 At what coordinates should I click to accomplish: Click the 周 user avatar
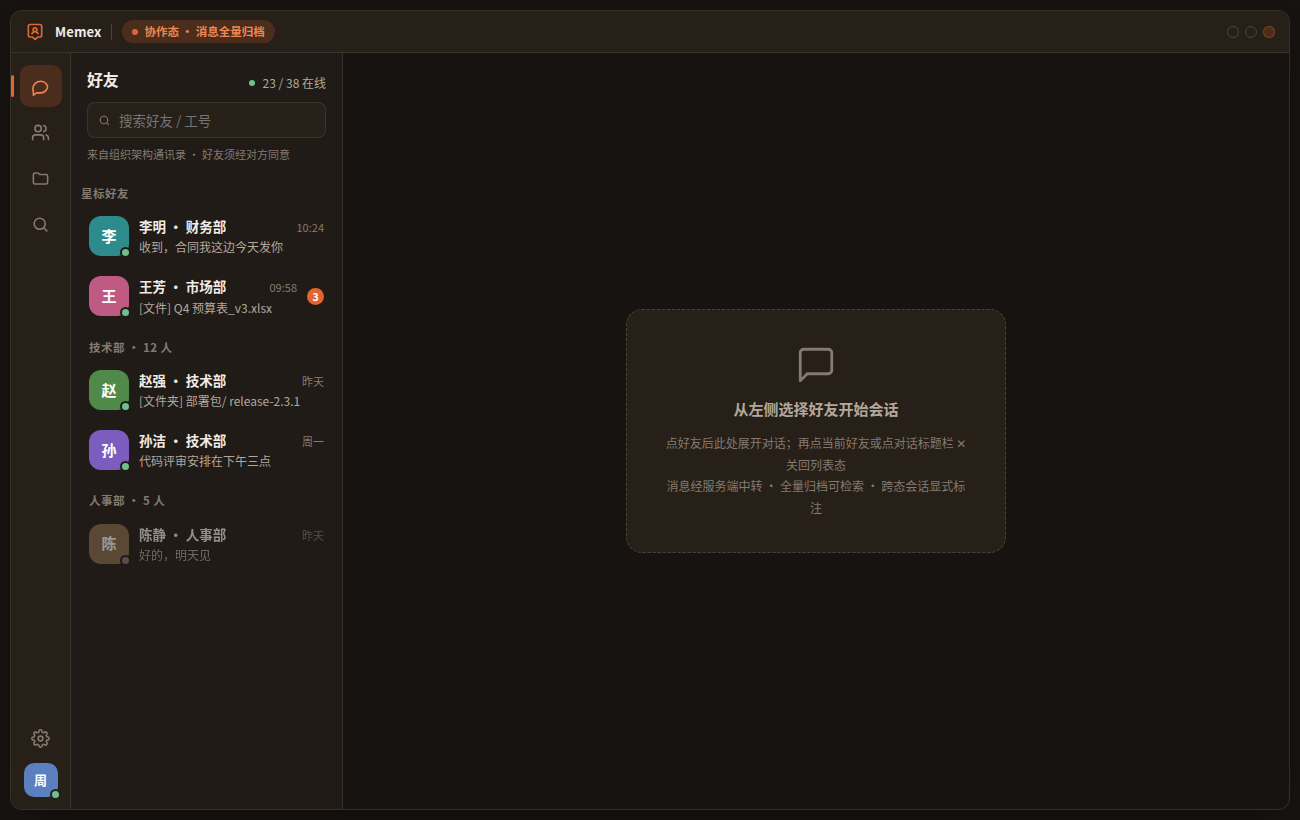[41, 780]
